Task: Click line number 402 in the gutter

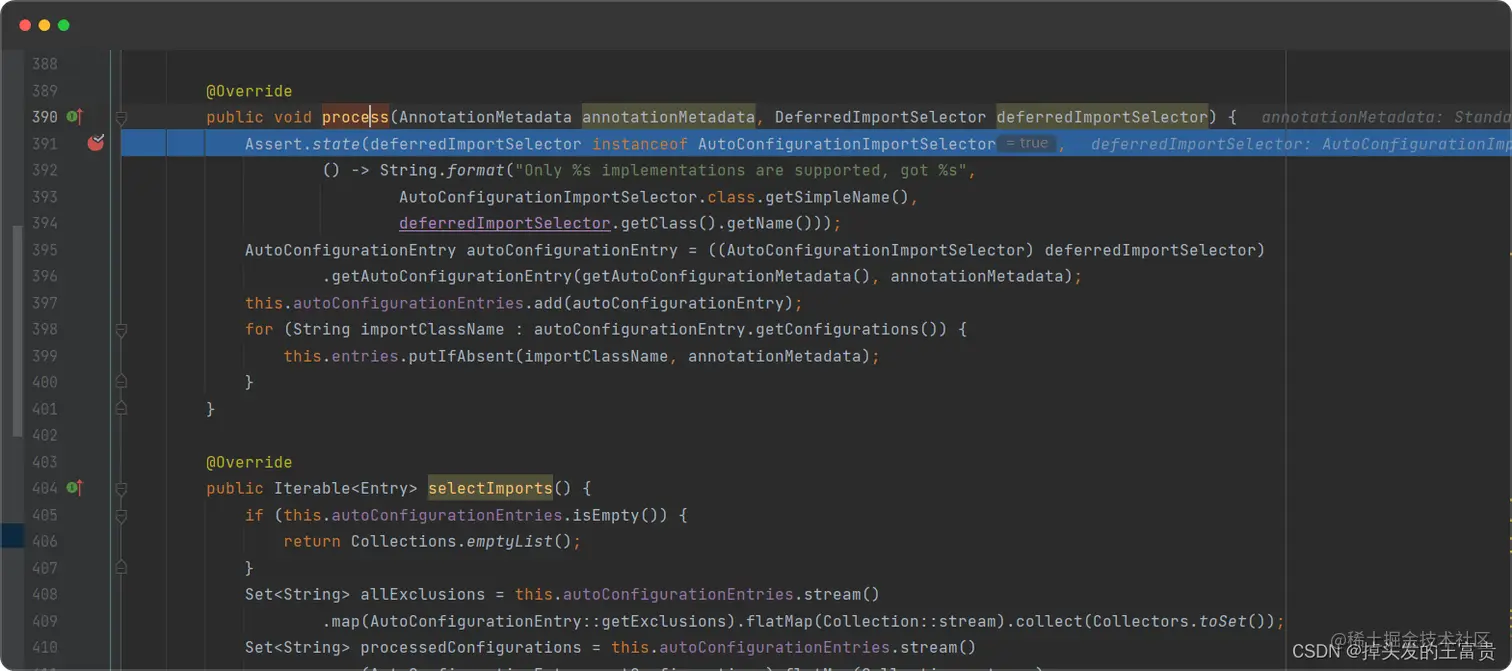Action: click(x=44, y=435)
